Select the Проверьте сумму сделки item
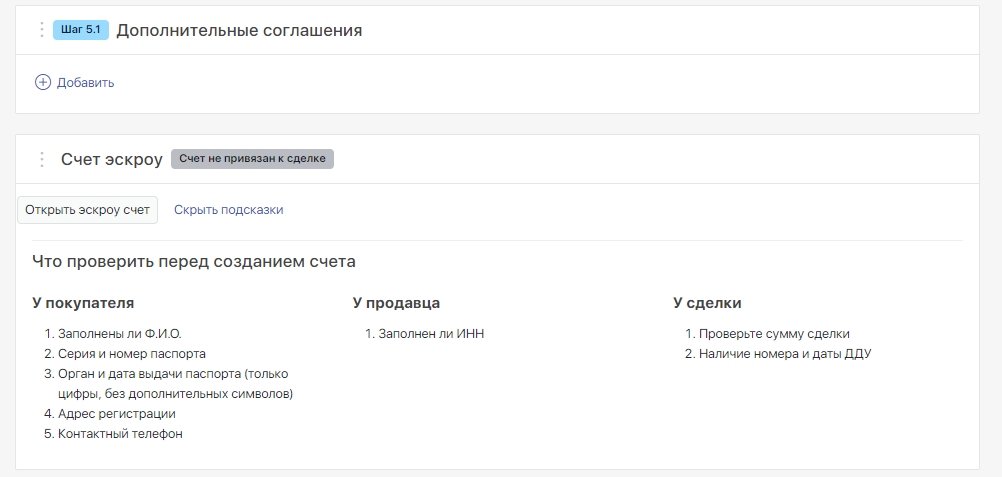 tap(773, 334)
